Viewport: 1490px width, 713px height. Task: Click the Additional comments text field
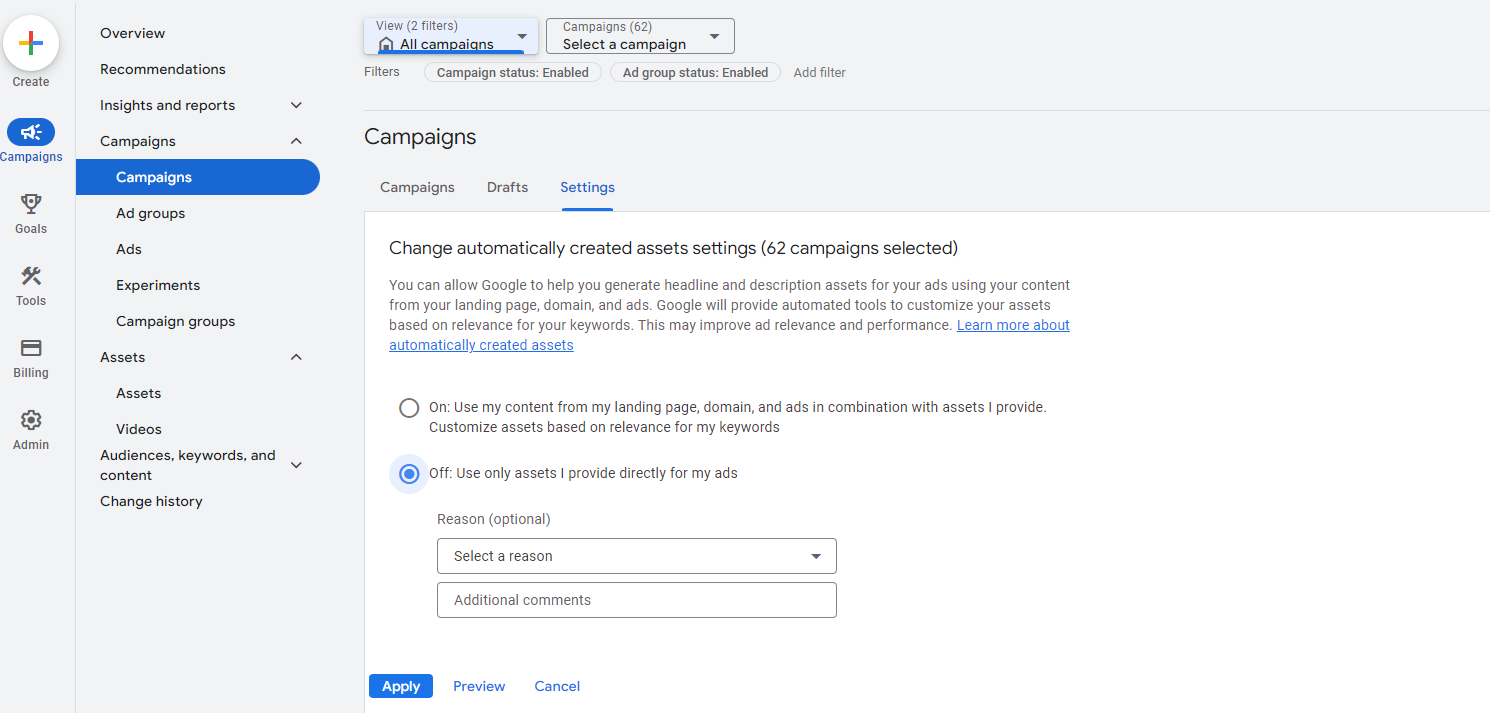pyautogui.click(x=636, y=600)
